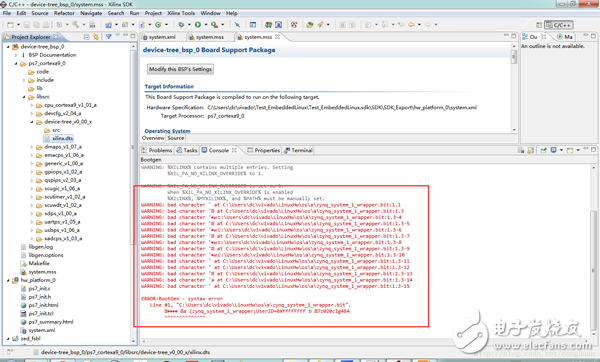Click the back navigation yellow arrow
Viewport: 600px width, 362px height.
point(411,25)
